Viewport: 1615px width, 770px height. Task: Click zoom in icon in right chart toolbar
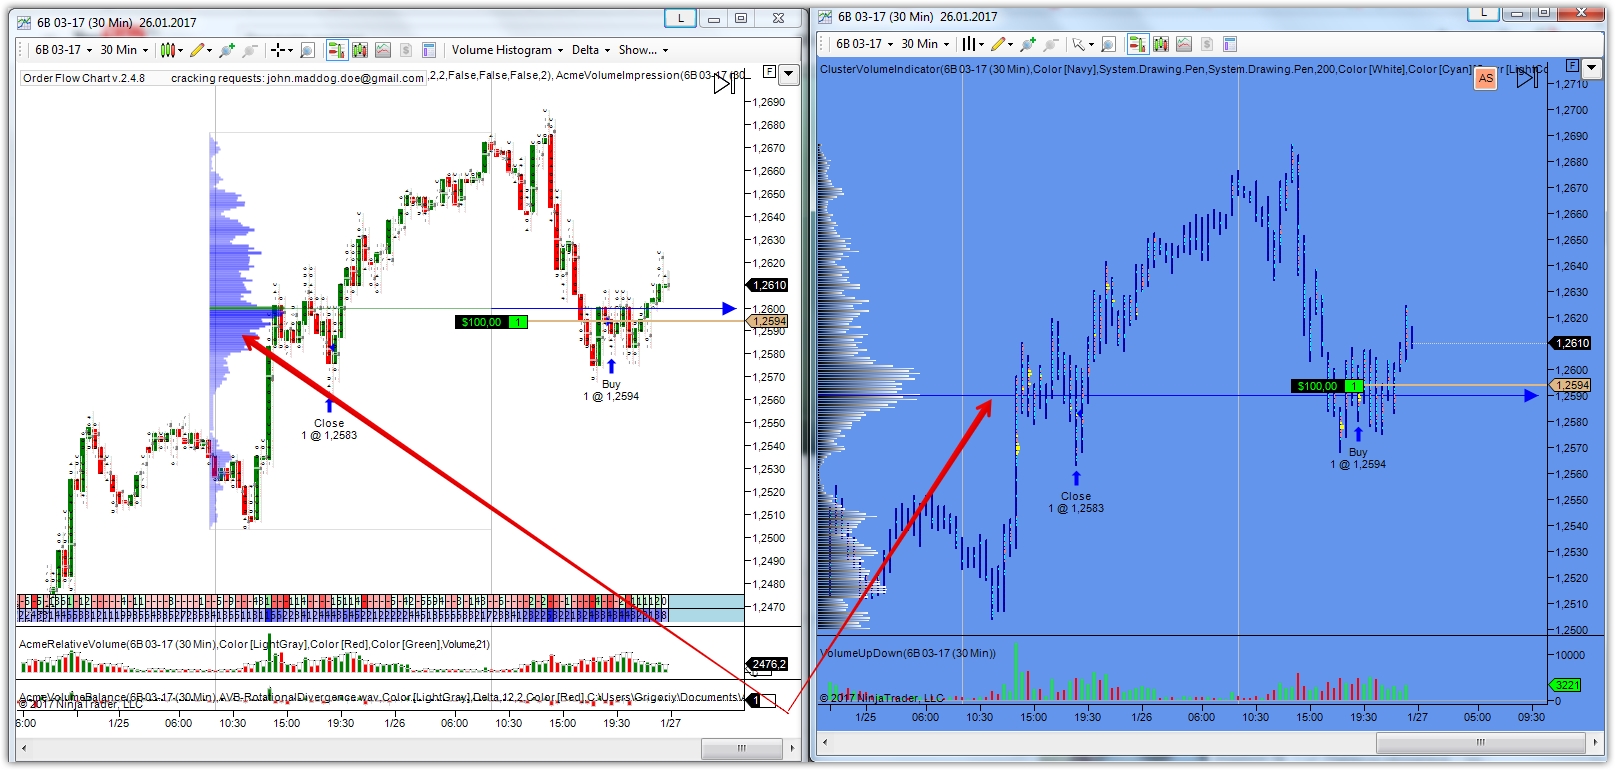(1028, 44)
